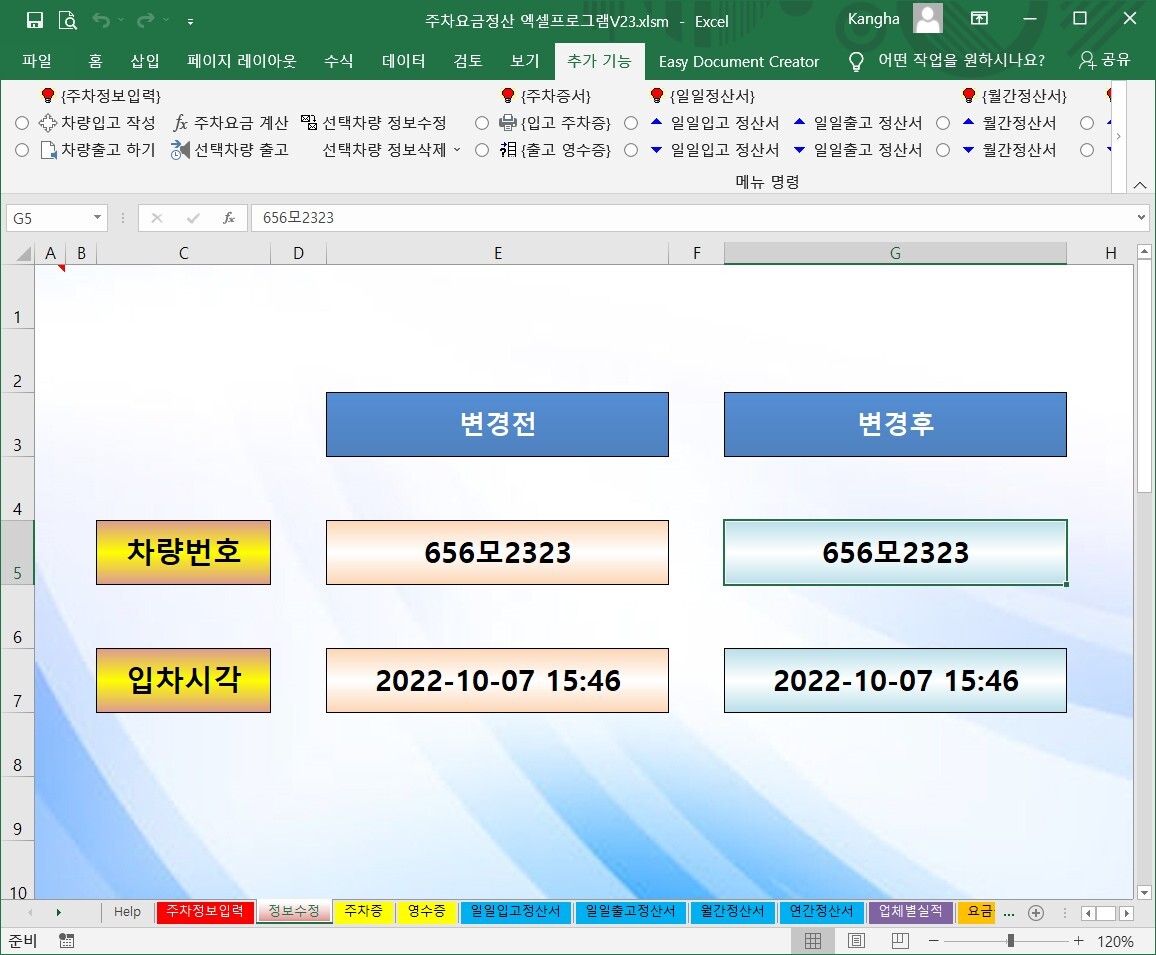The image size is (1156, 955).
Task: Open the Name Box dropdown arrow
Action: [x=97, y=218]
